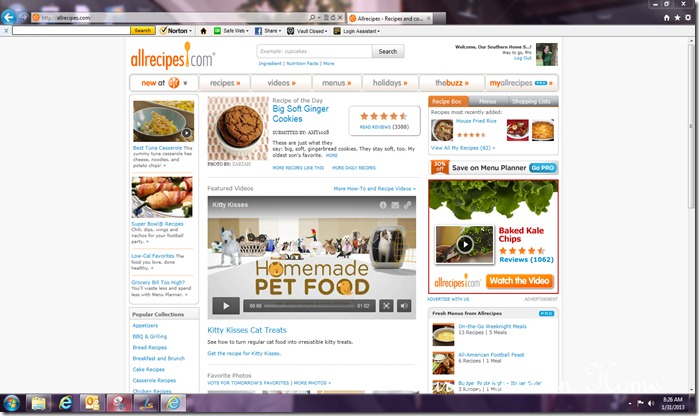The height and width of the screenshot is (416, 699).
Task: Open the menus navigation menu
Action: pos(336,83)
